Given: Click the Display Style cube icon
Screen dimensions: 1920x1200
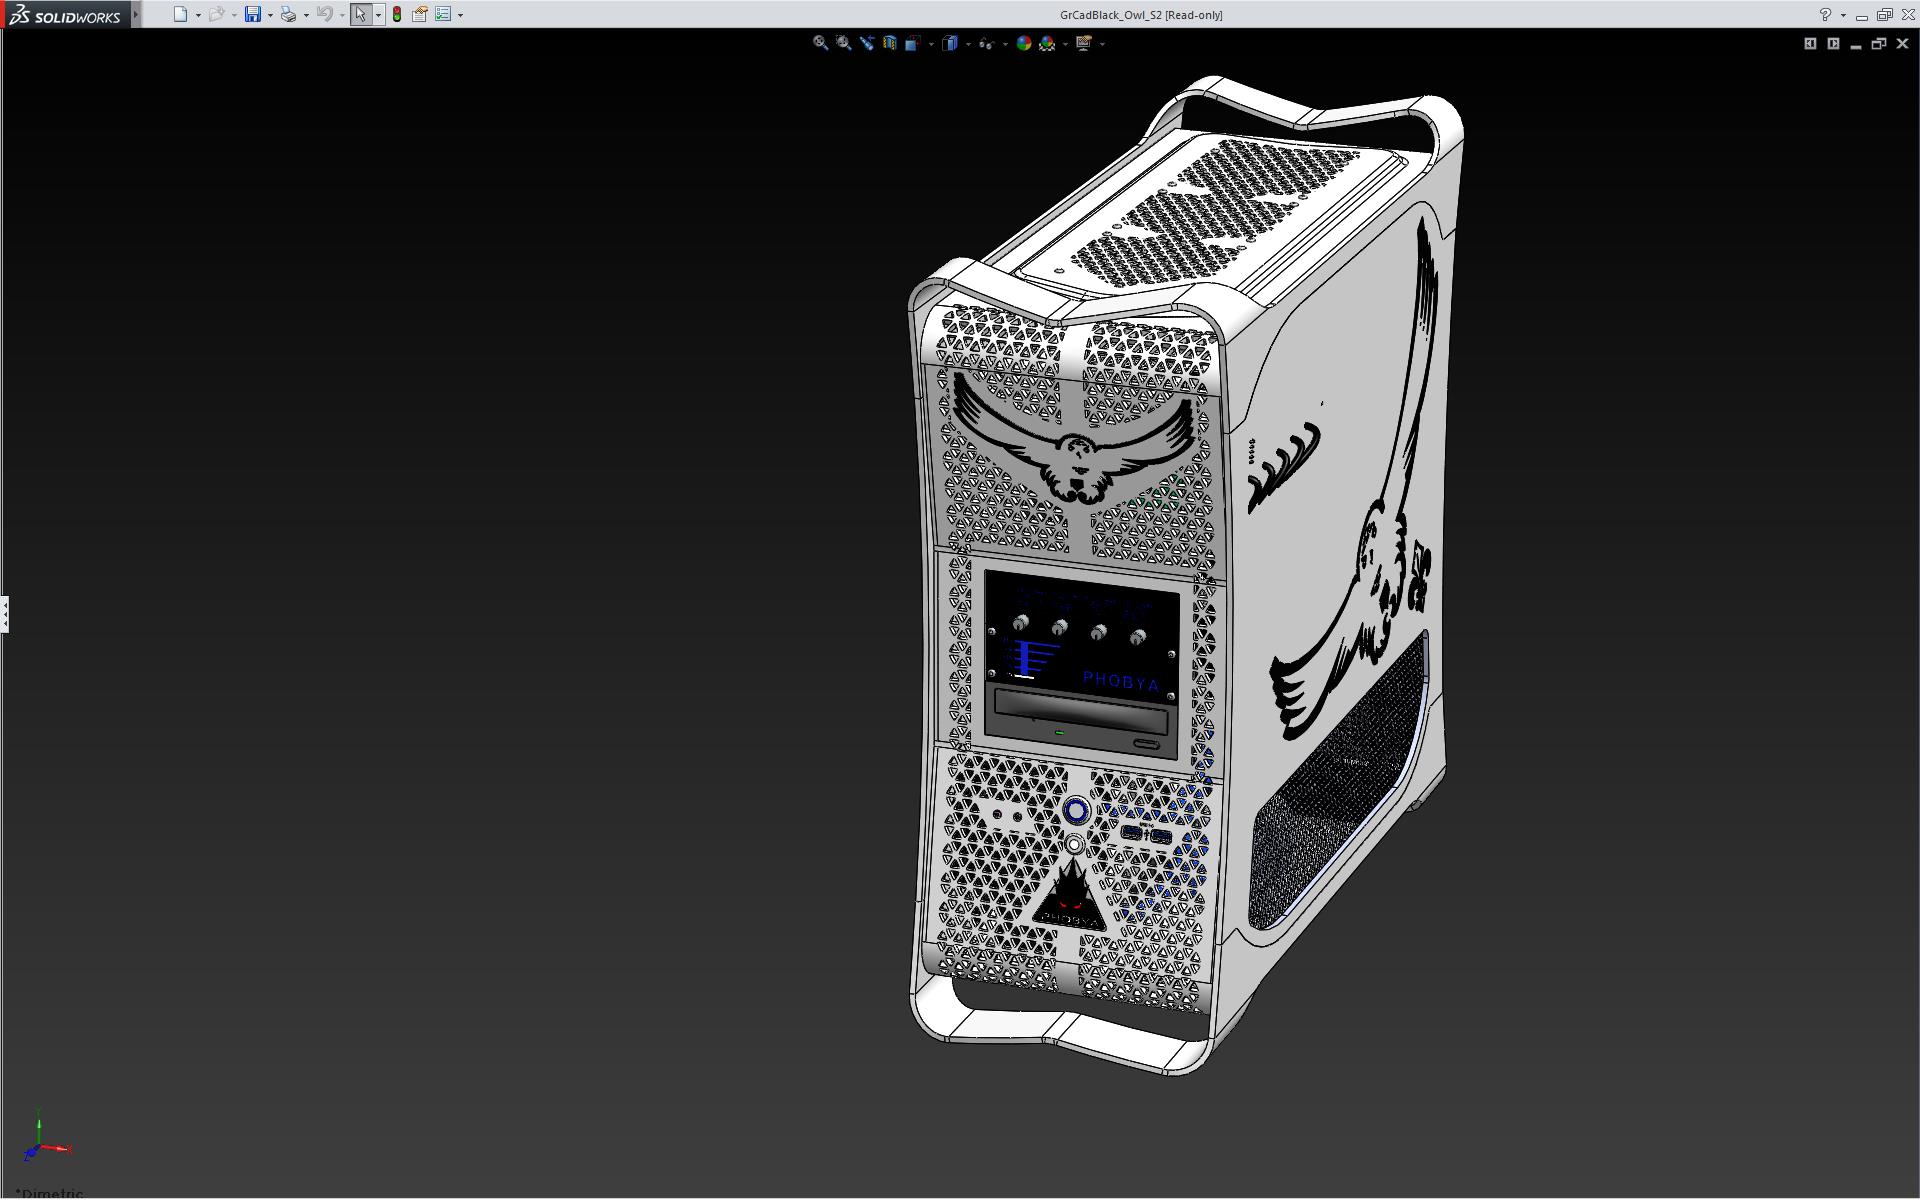Looking at the screenshot, I should point(950,43).
